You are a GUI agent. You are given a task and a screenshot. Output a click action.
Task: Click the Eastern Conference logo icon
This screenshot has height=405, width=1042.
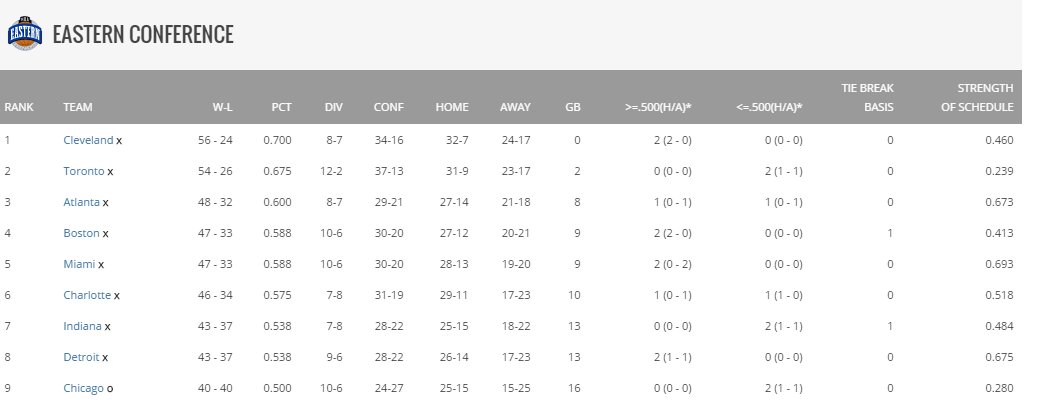coord(25,33)
